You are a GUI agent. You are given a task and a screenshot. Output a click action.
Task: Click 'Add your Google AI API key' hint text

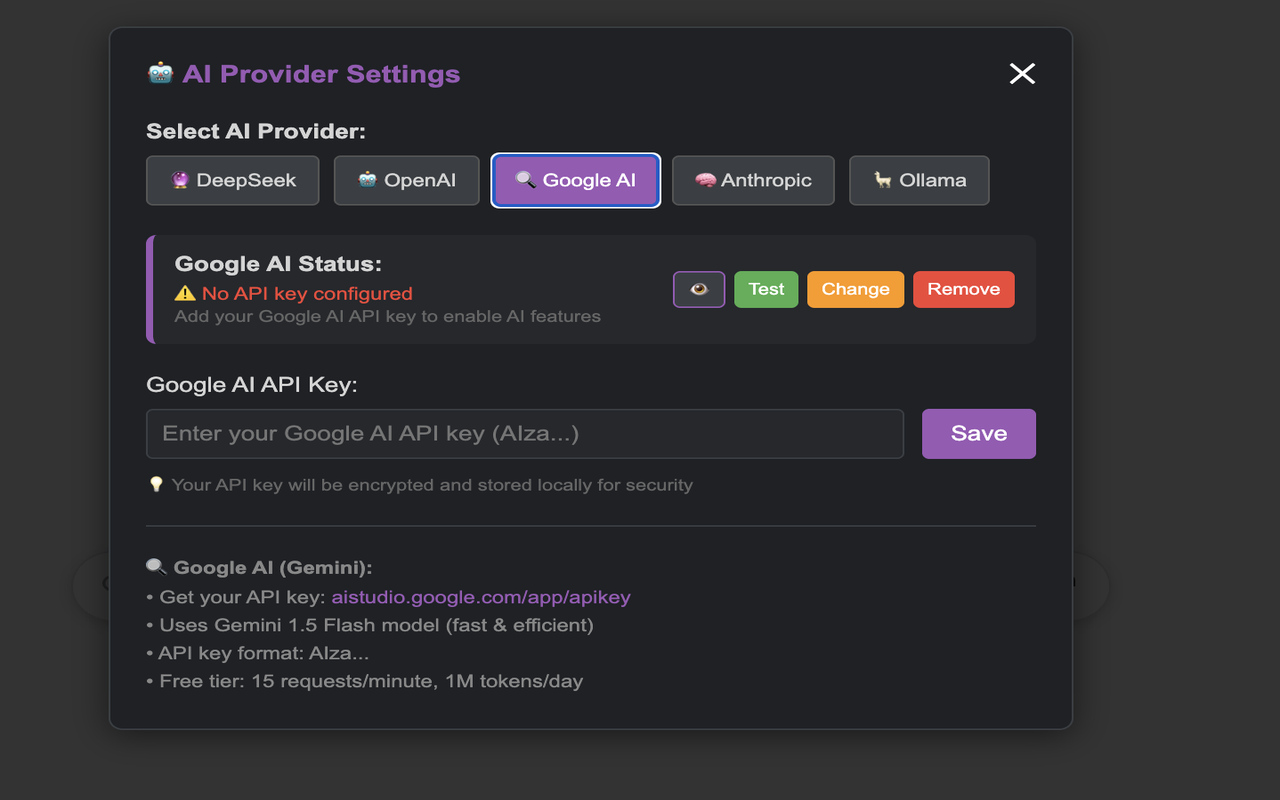point(388,316)
